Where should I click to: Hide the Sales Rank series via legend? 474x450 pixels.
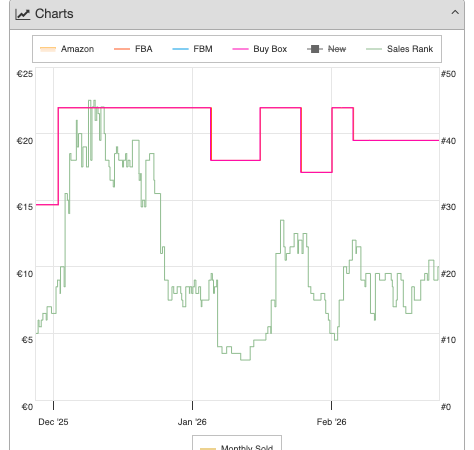tap(399, 49)
